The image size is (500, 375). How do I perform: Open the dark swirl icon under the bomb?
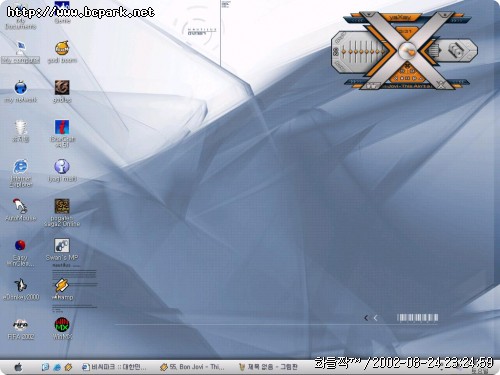coord(62,91)
